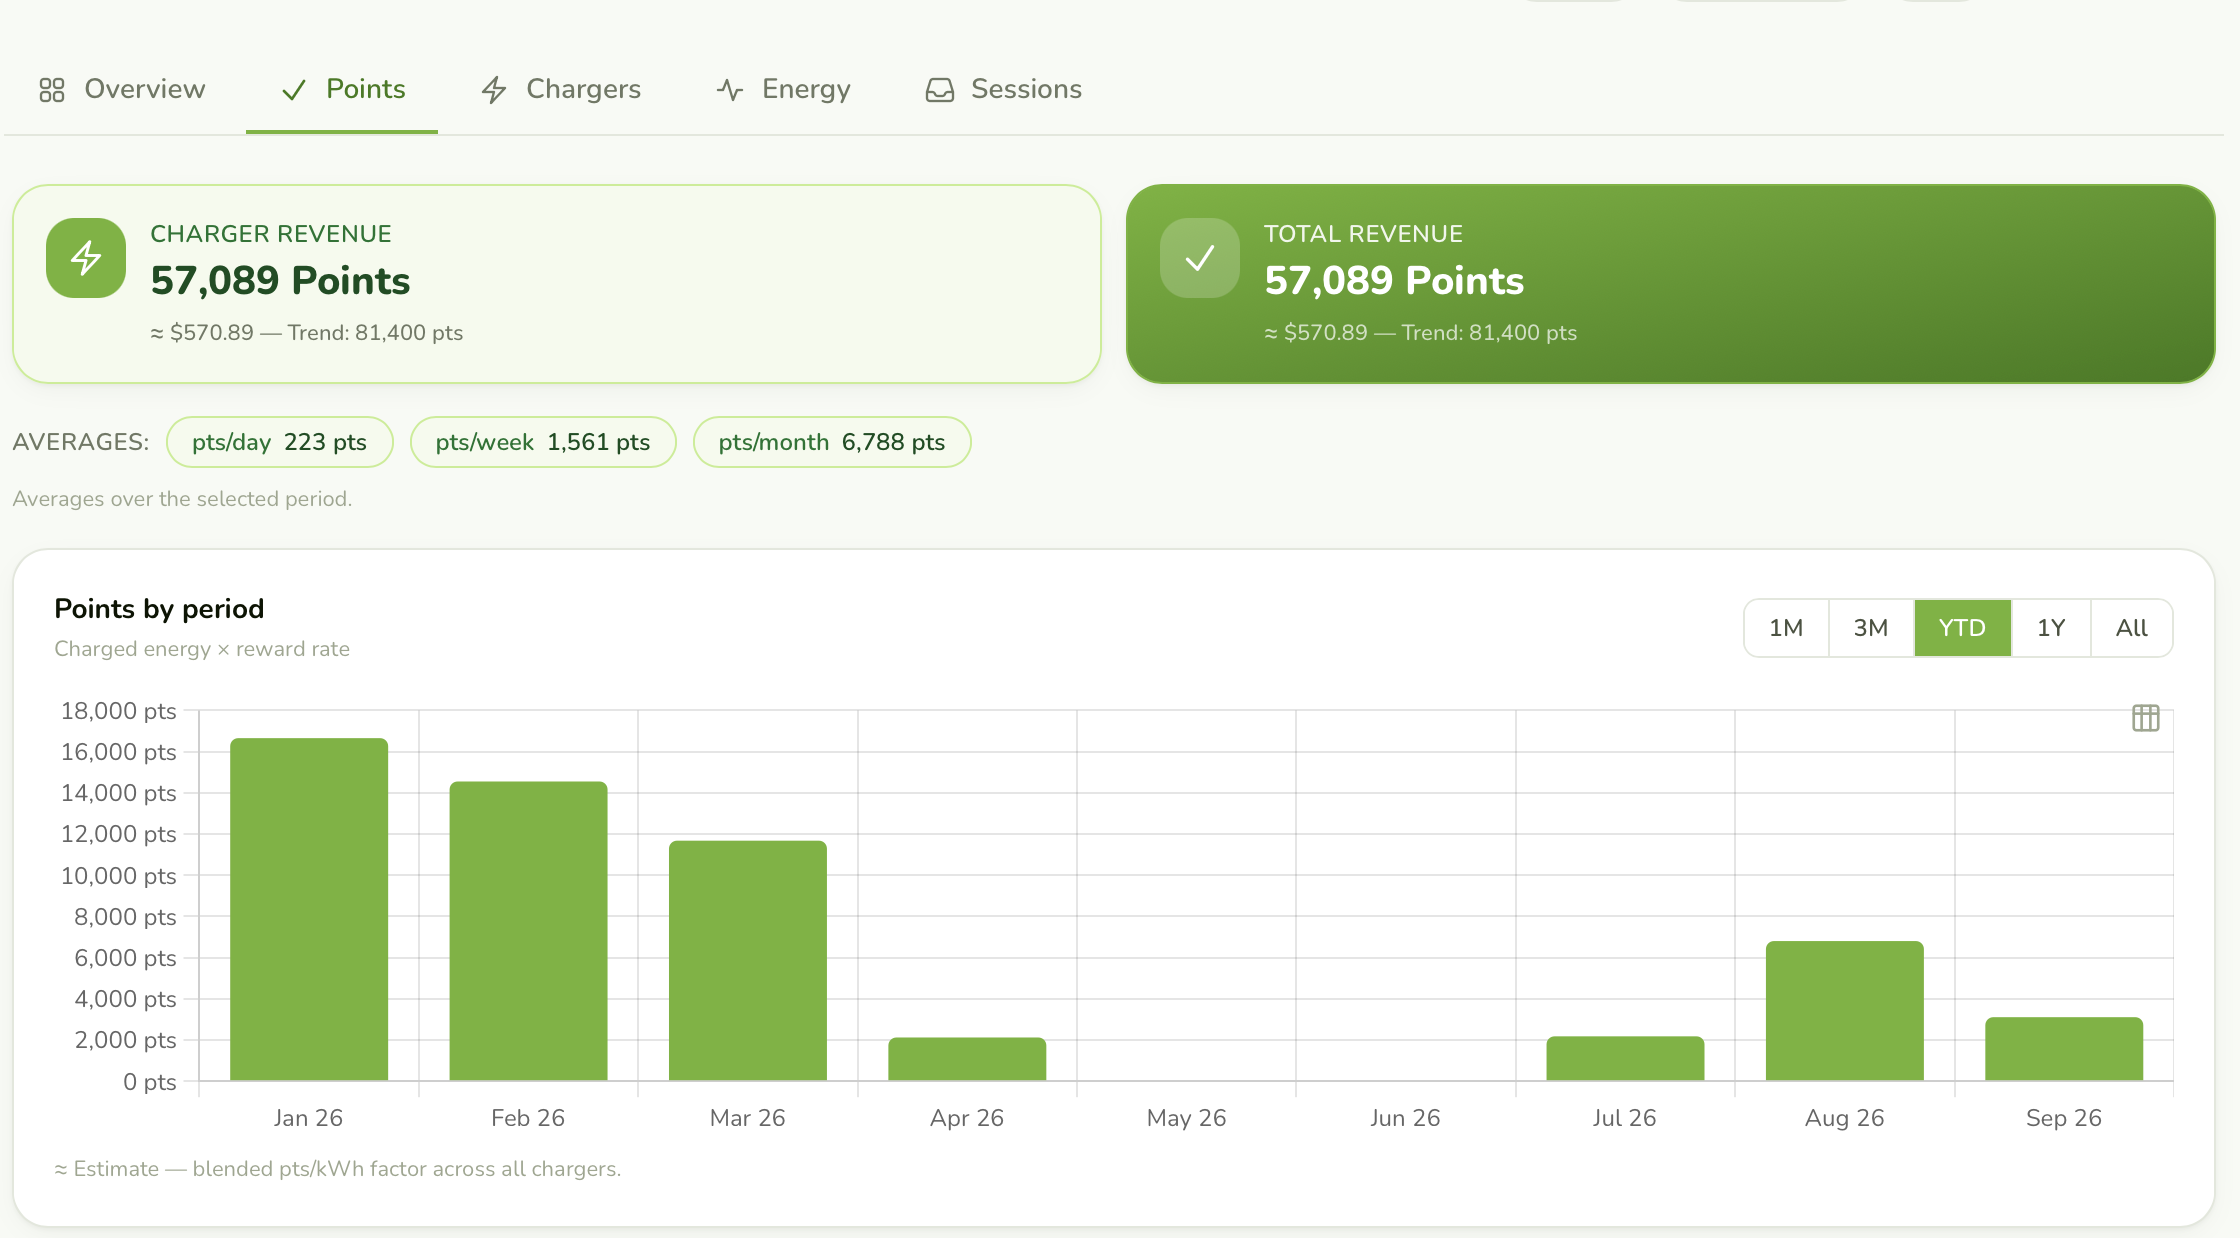Select the 3M period range
2240x1238 pixels.
coord(1871,628)
